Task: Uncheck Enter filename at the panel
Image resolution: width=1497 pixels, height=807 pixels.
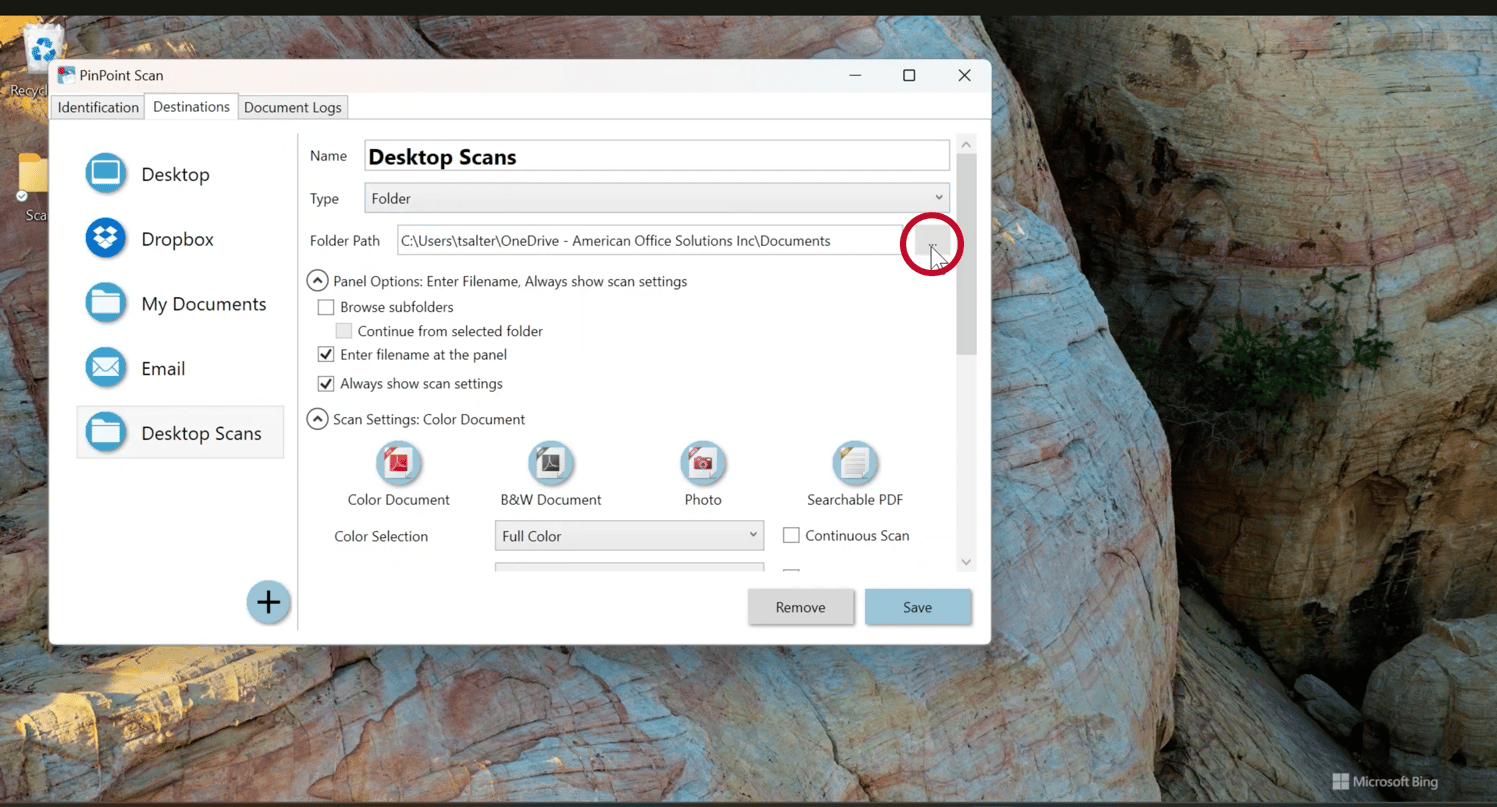Action: click(326, 354)
